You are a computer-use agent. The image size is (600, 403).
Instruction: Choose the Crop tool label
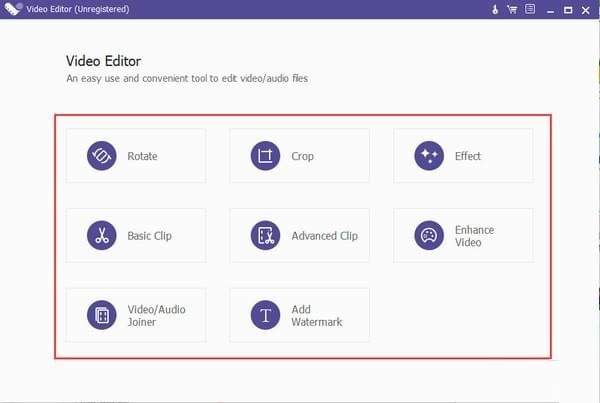tap(302, 156)
